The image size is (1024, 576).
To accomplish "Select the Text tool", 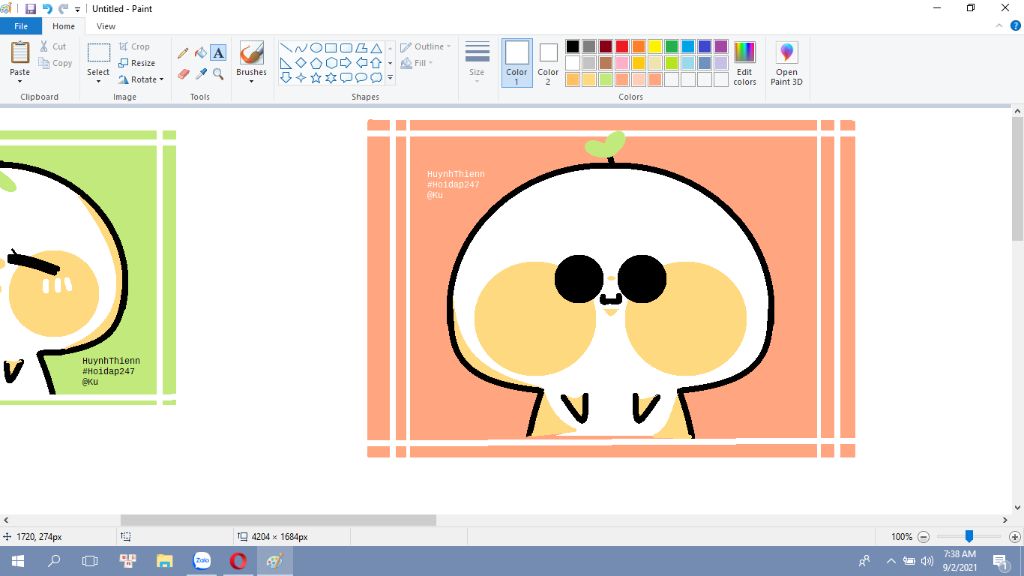I will pyautogui.click(x=218, y=53).
